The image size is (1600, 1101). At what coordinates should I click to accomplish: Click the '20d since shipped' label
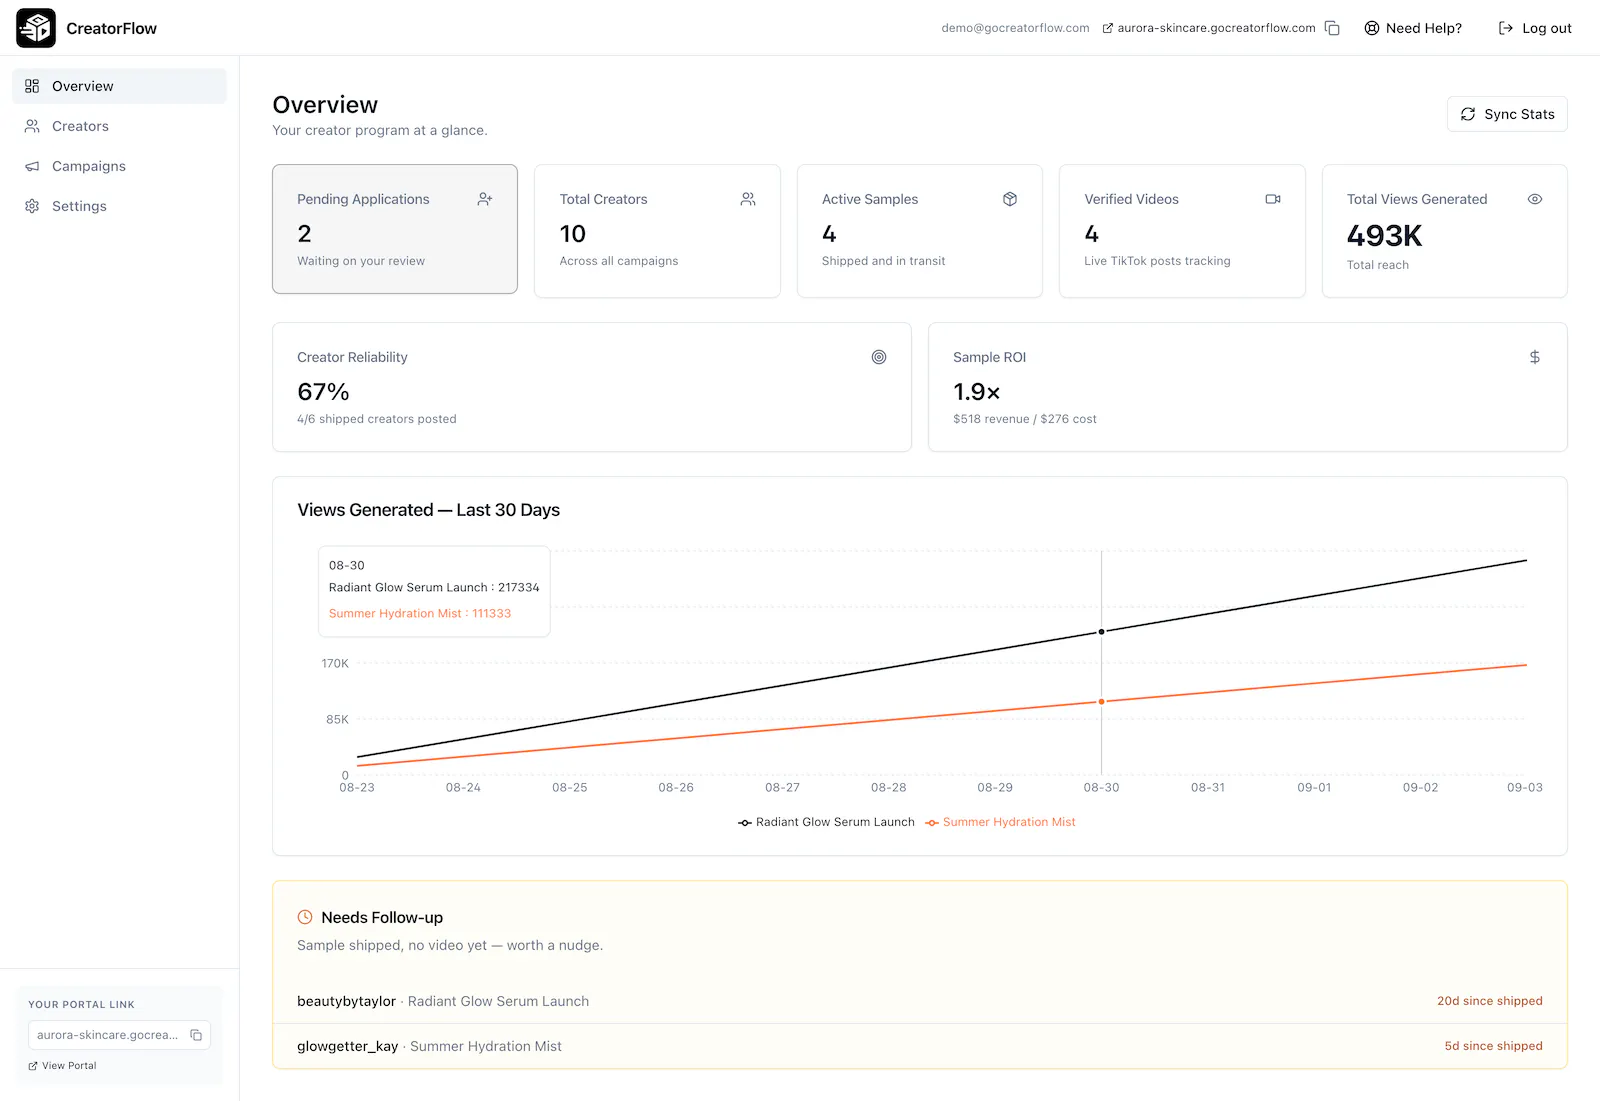point(1490,1001)
